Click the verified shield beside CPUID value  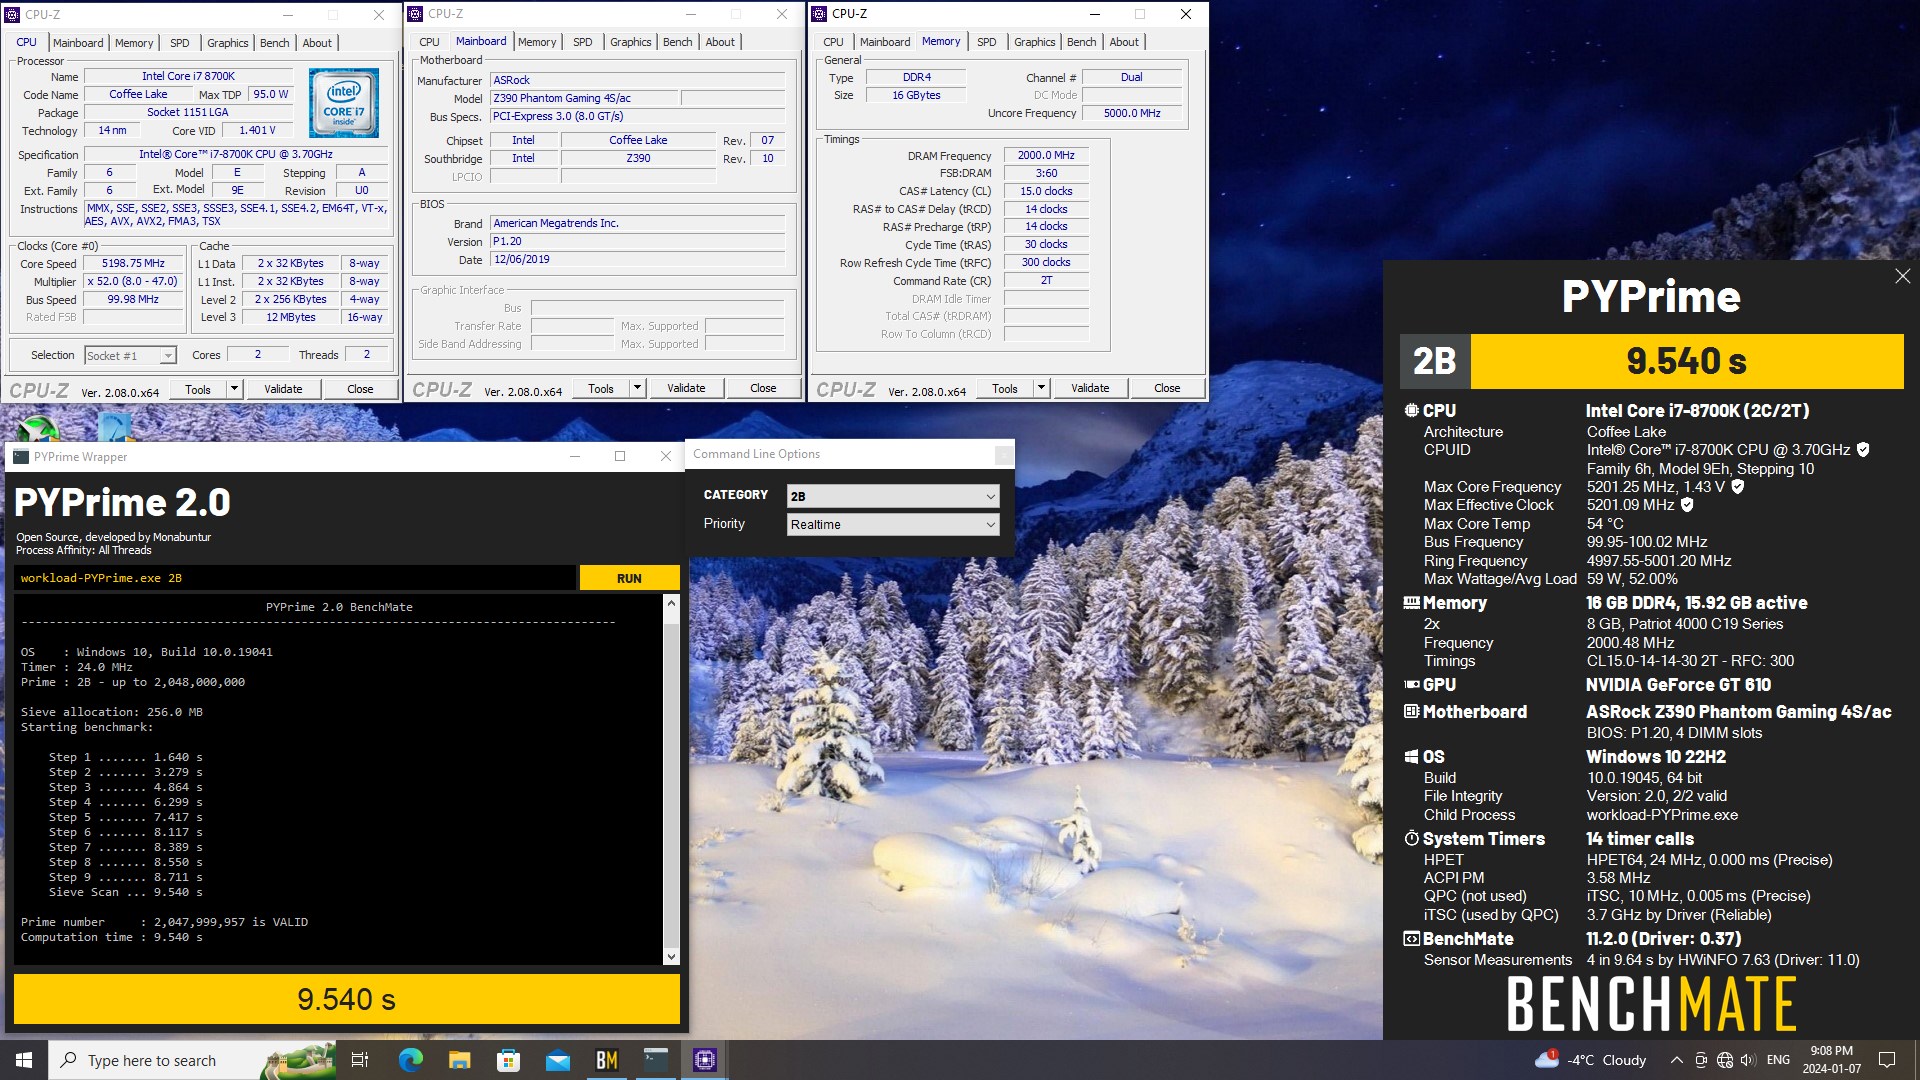coord(1863,450)
